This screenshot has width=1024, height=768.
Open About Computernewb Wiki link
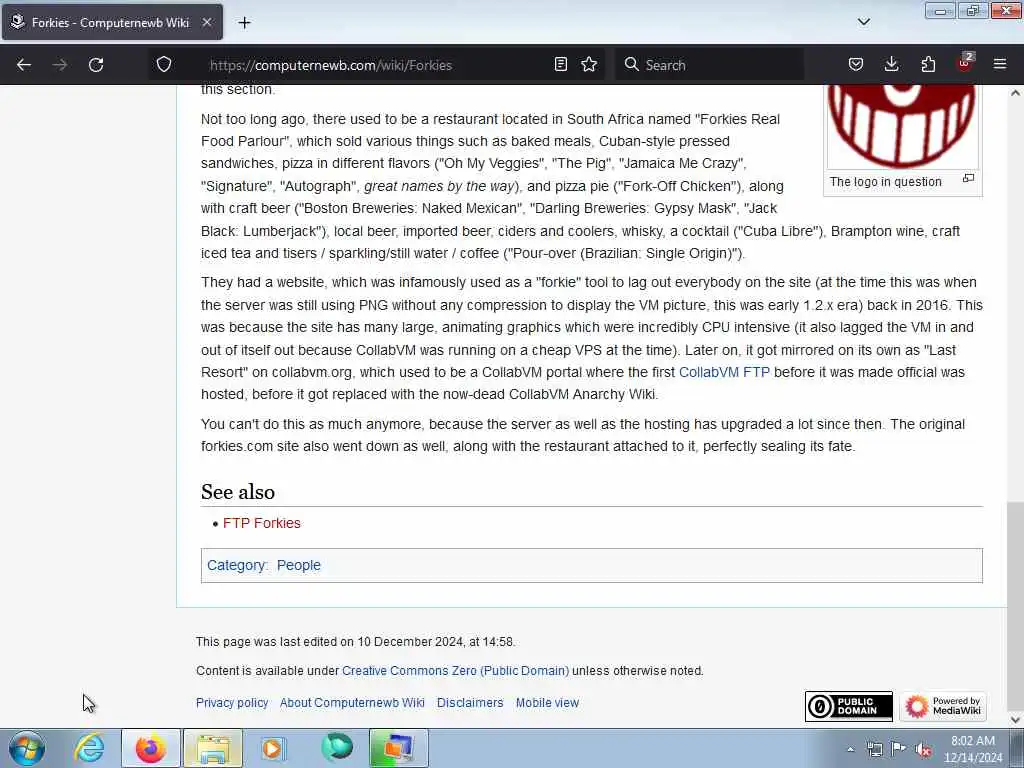point(352,703)
